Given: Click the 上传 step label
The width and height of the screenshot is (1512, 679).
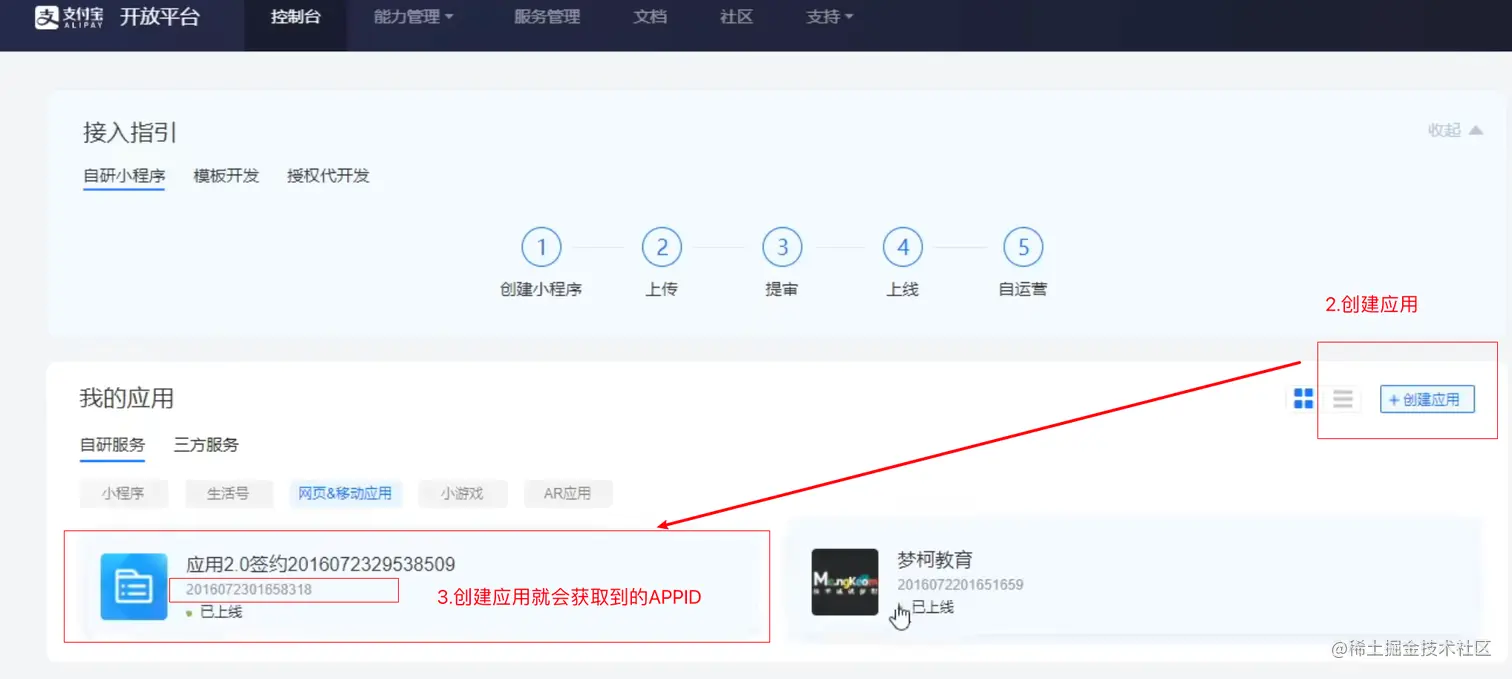Looking at the screenshot, I should (662, 290).
